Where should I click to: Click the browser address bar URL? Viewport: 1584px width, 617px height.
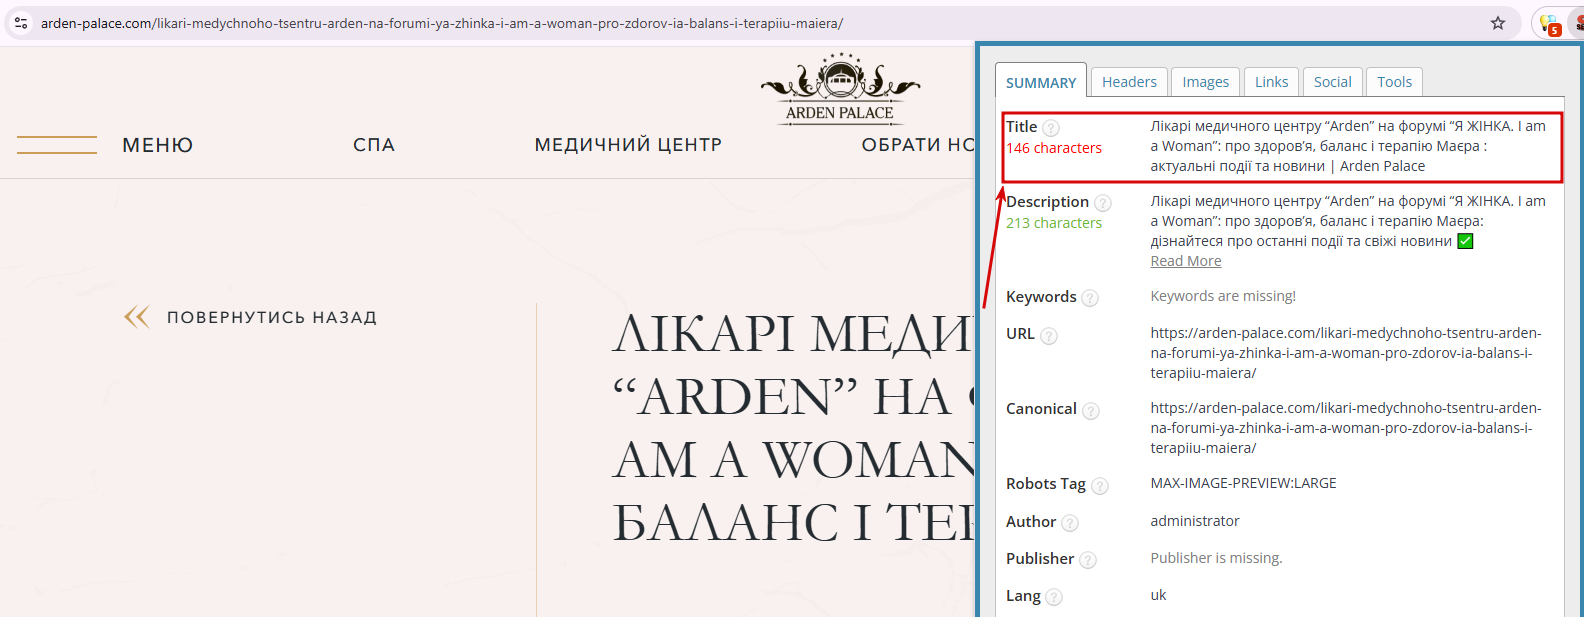pyautogui.click(x=442, y=23)
